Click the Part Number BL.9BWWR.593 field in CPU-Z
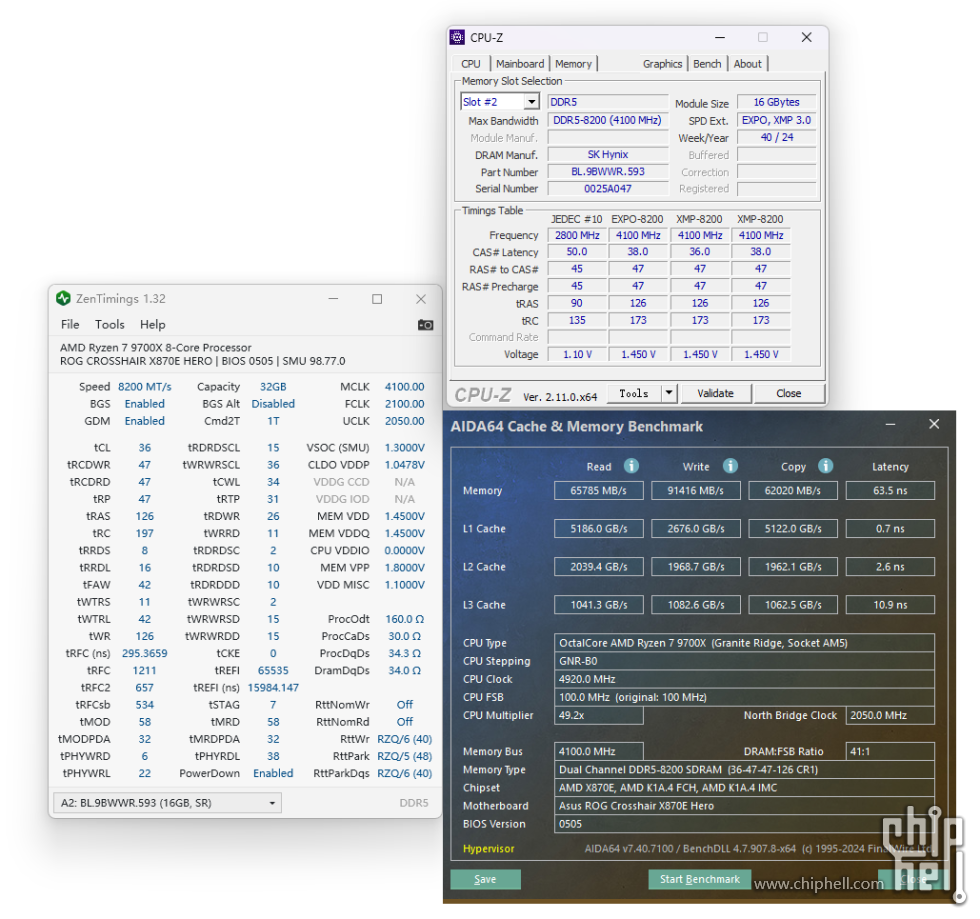980x919 pixels. coord(608,171)
